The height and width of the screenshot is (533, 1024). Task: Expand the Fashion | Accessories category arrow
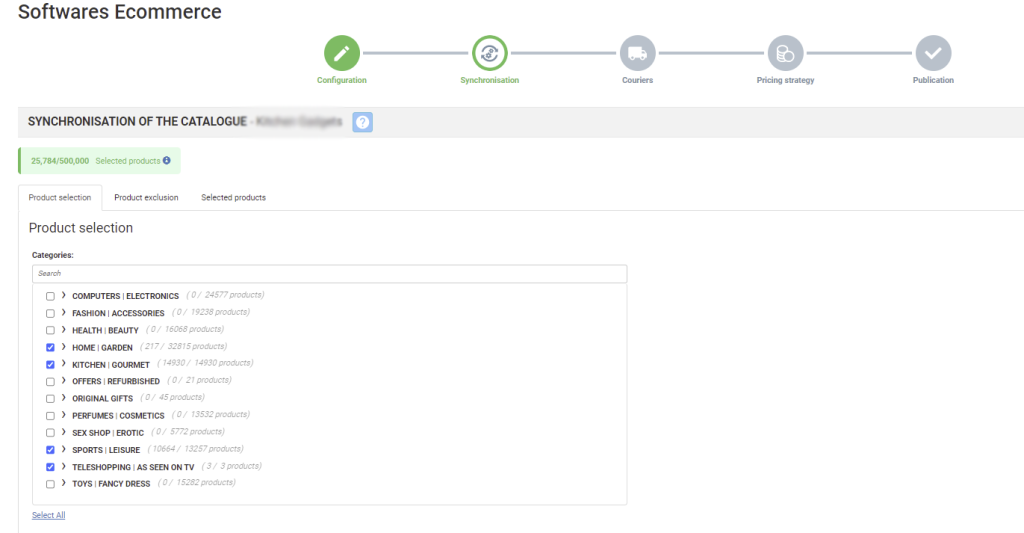(x=64, y=313)
